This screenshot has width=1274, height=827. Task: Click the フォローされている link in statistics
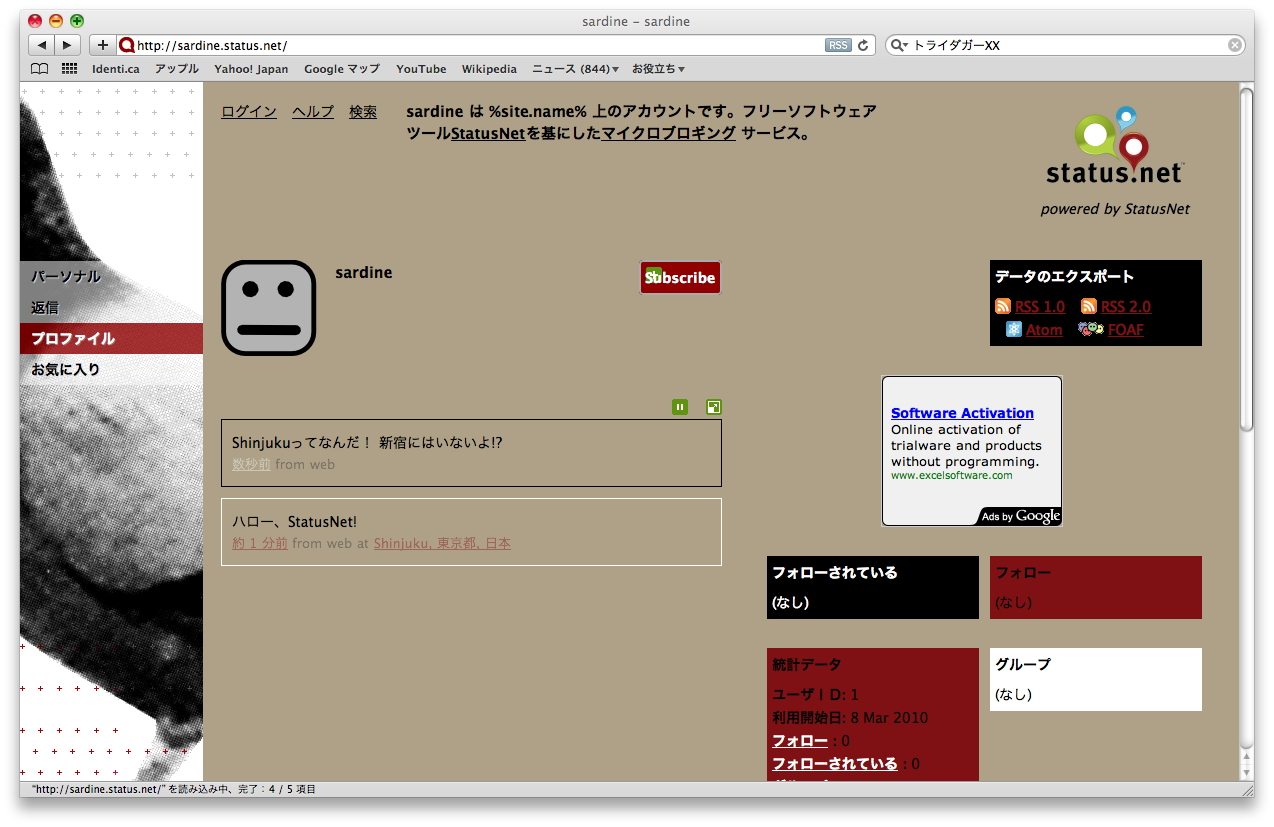coord(835,763)
